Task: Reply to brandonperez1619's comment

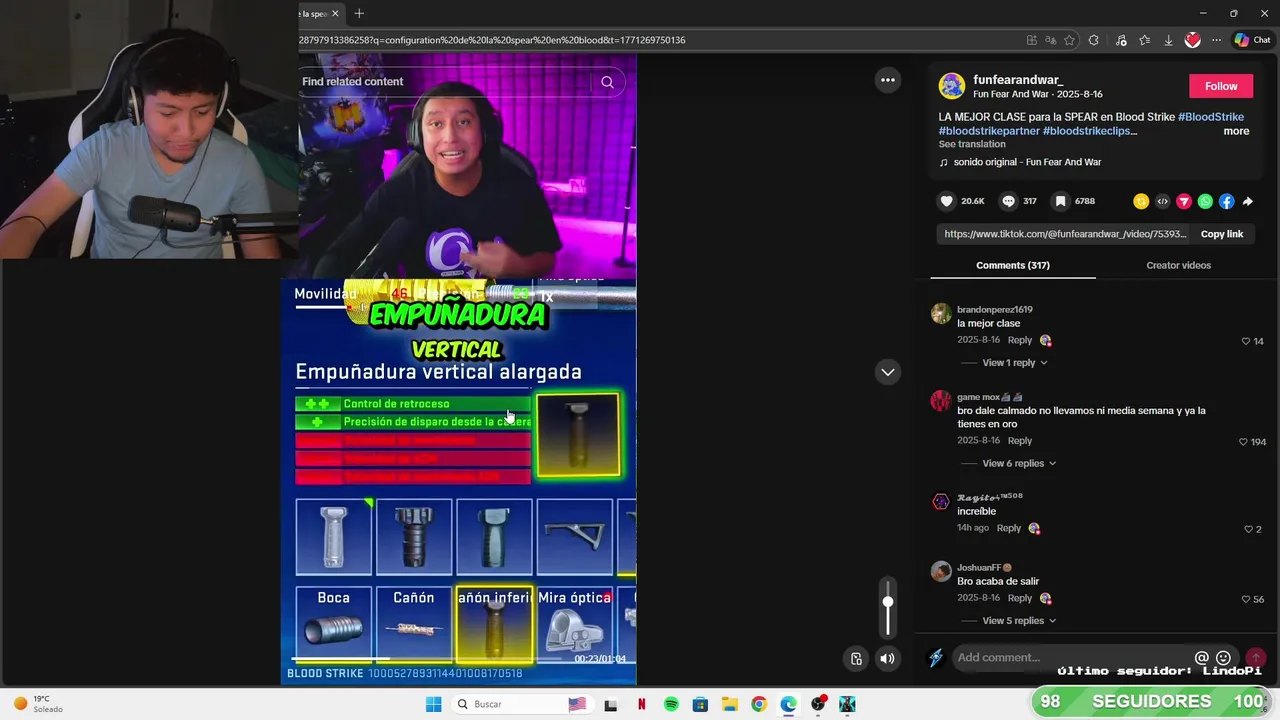Action: [1020, 341]
